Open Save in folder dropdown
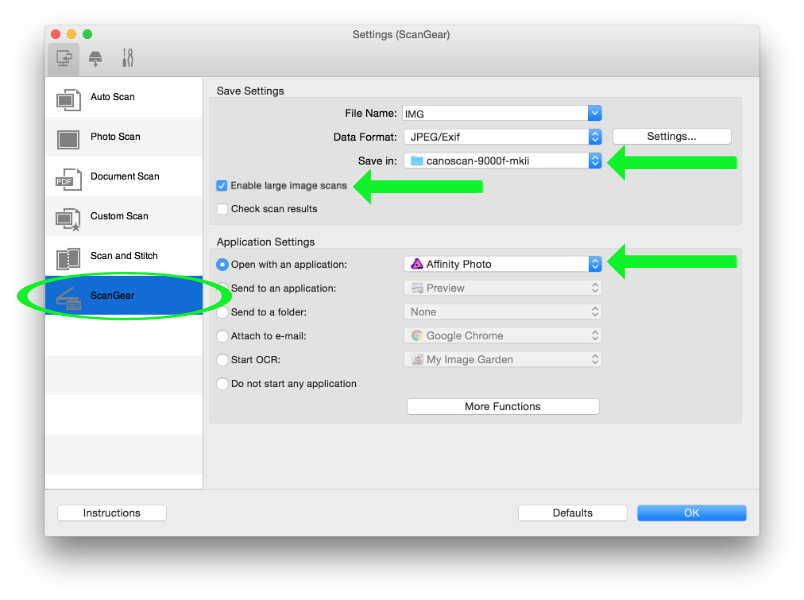804x600 pixels. 502,161
